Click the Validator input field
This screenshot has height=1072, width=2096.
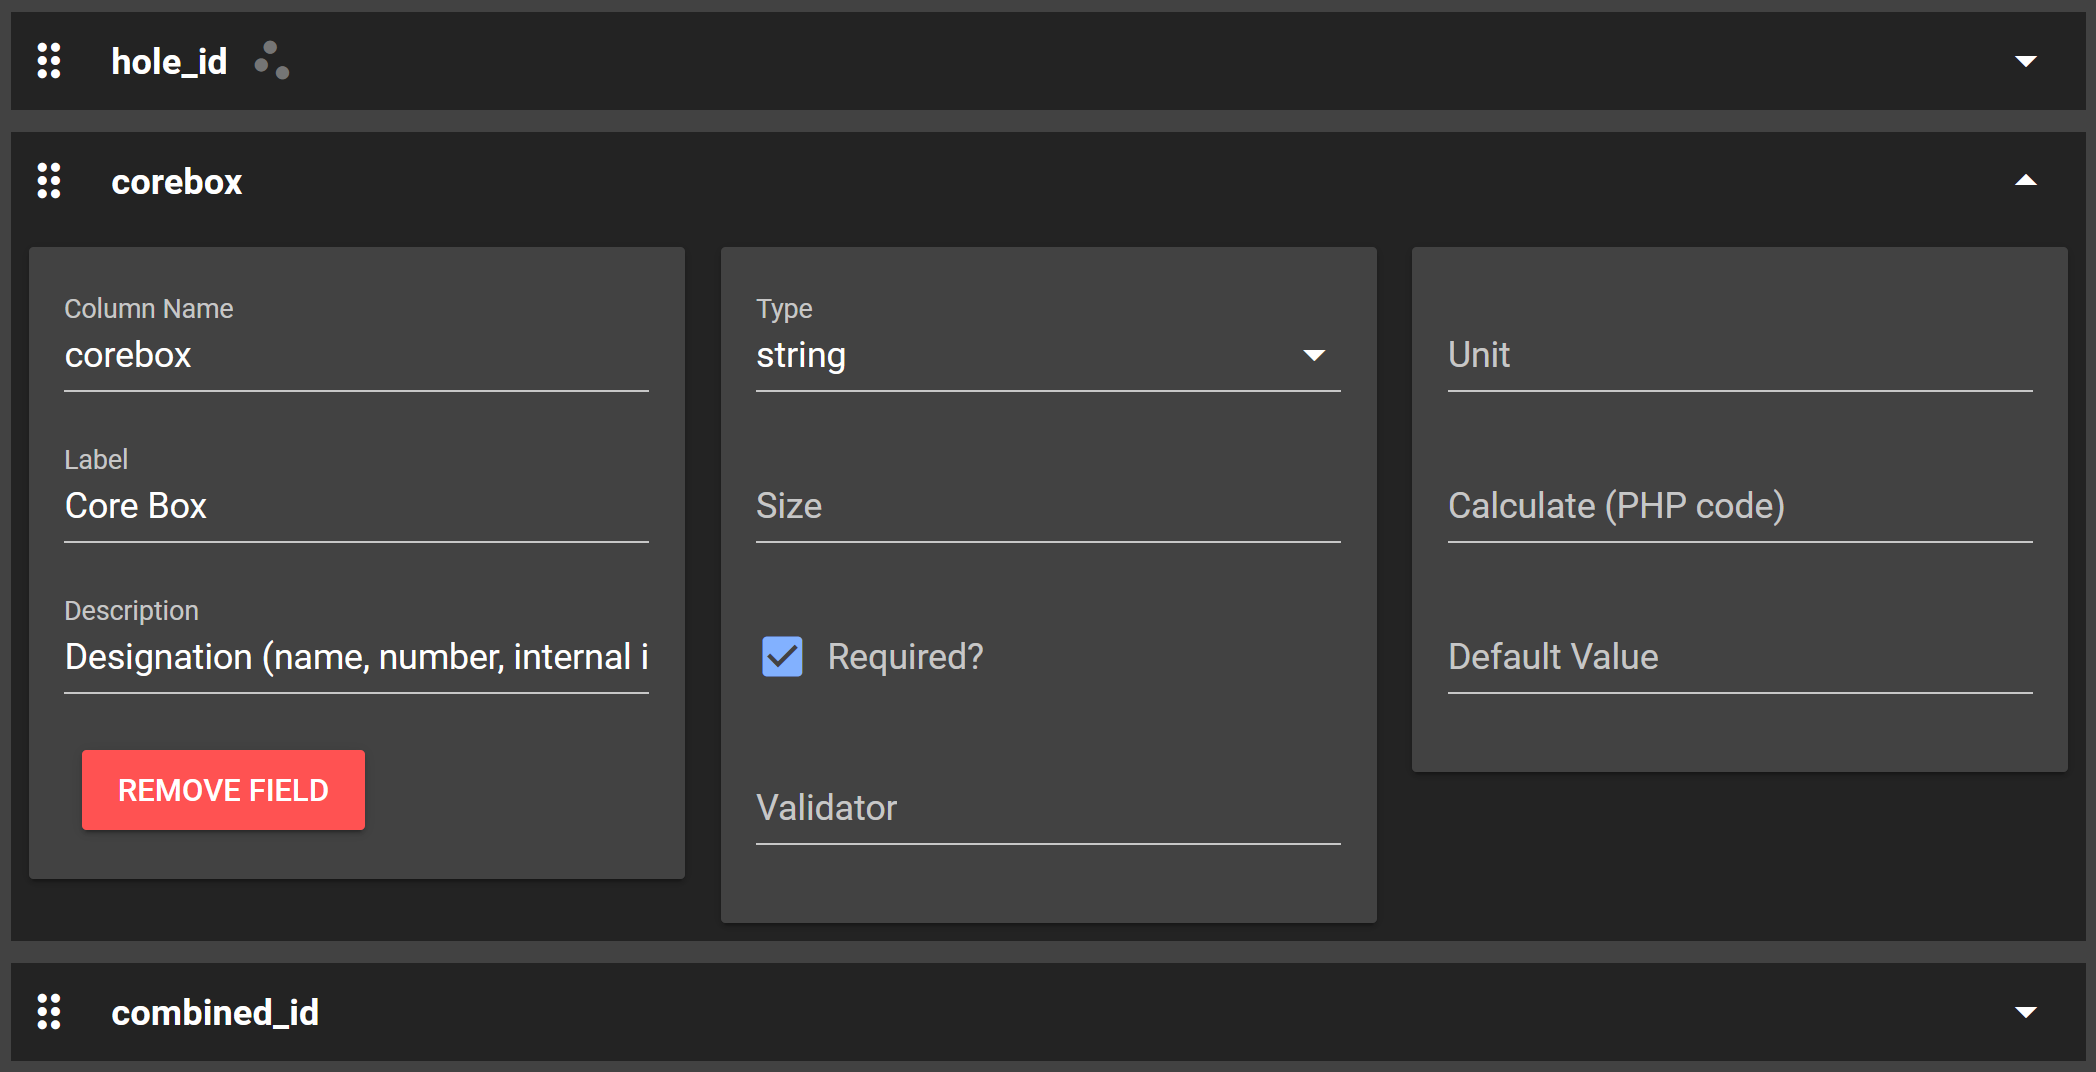(x=1047, y=809)
